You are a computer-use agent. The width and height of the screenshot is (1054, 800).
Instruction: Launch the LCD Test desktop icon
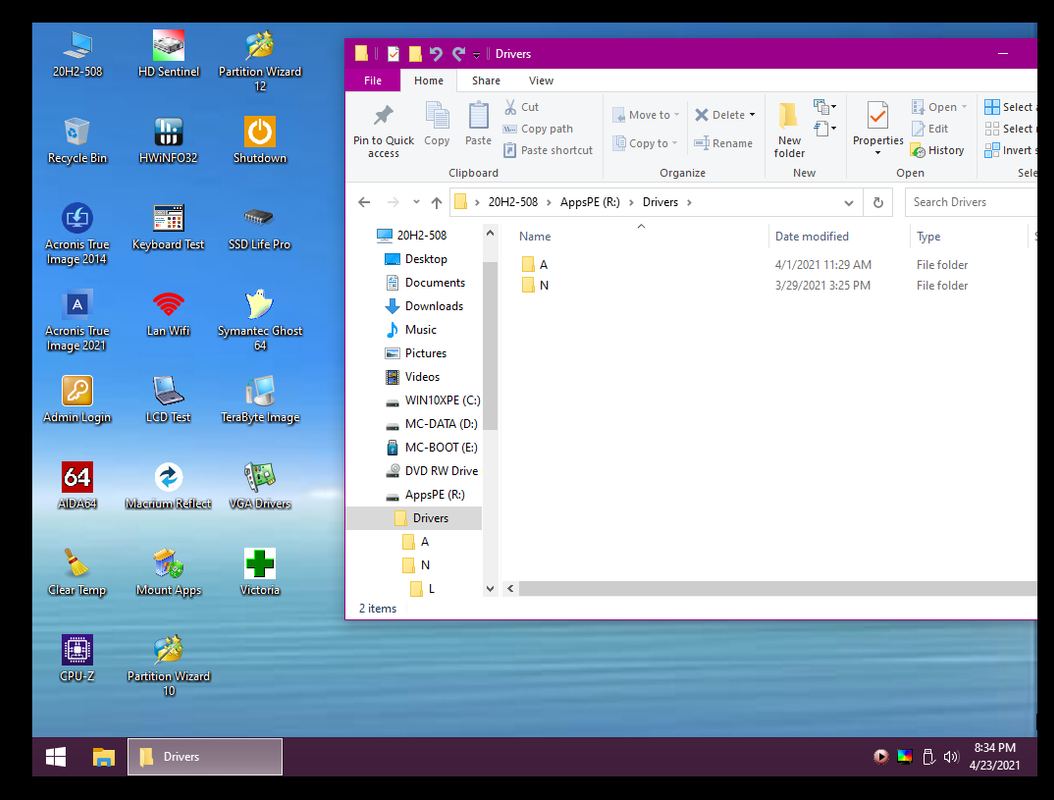[168, 399]
